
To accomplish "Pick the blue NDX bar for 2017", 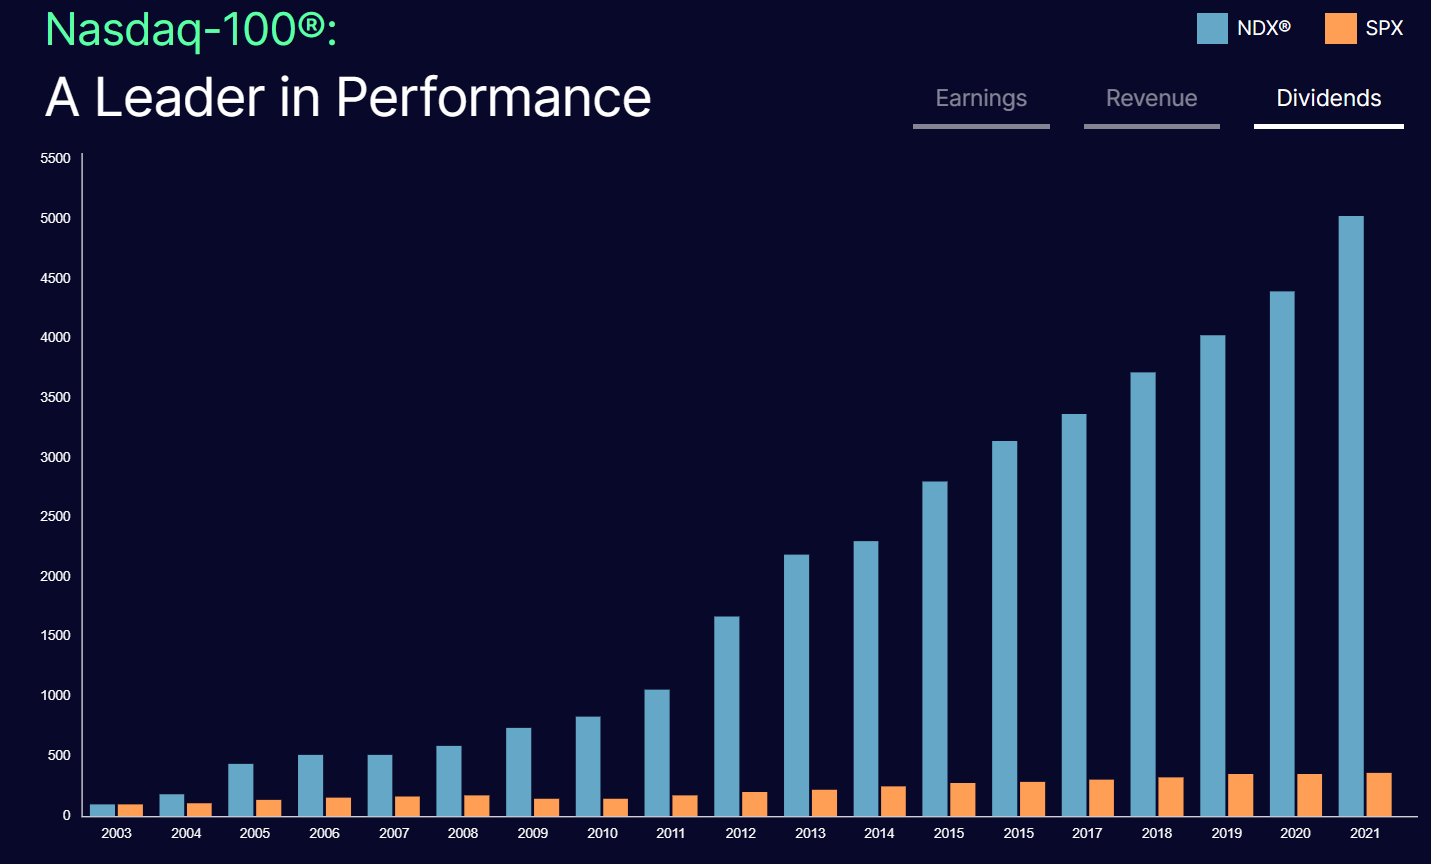I will click(x=1074, y=615).
